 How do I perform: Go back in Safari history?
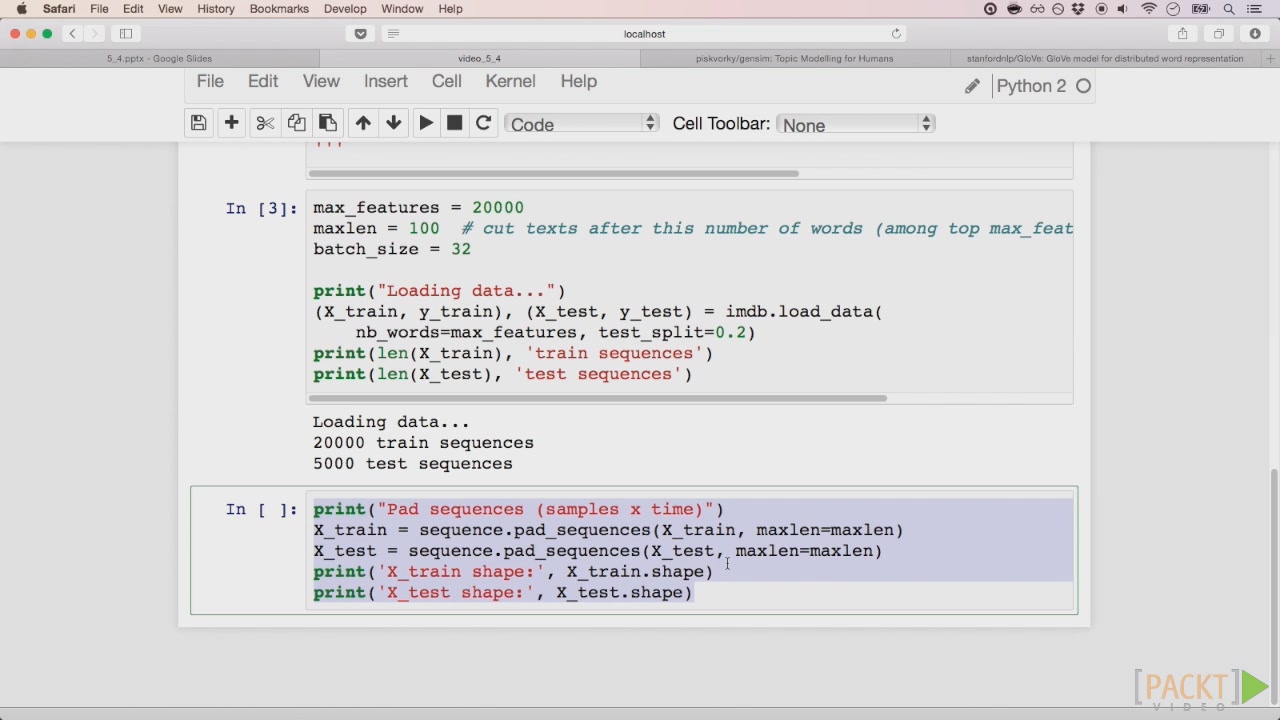click(x=72, y=33)
